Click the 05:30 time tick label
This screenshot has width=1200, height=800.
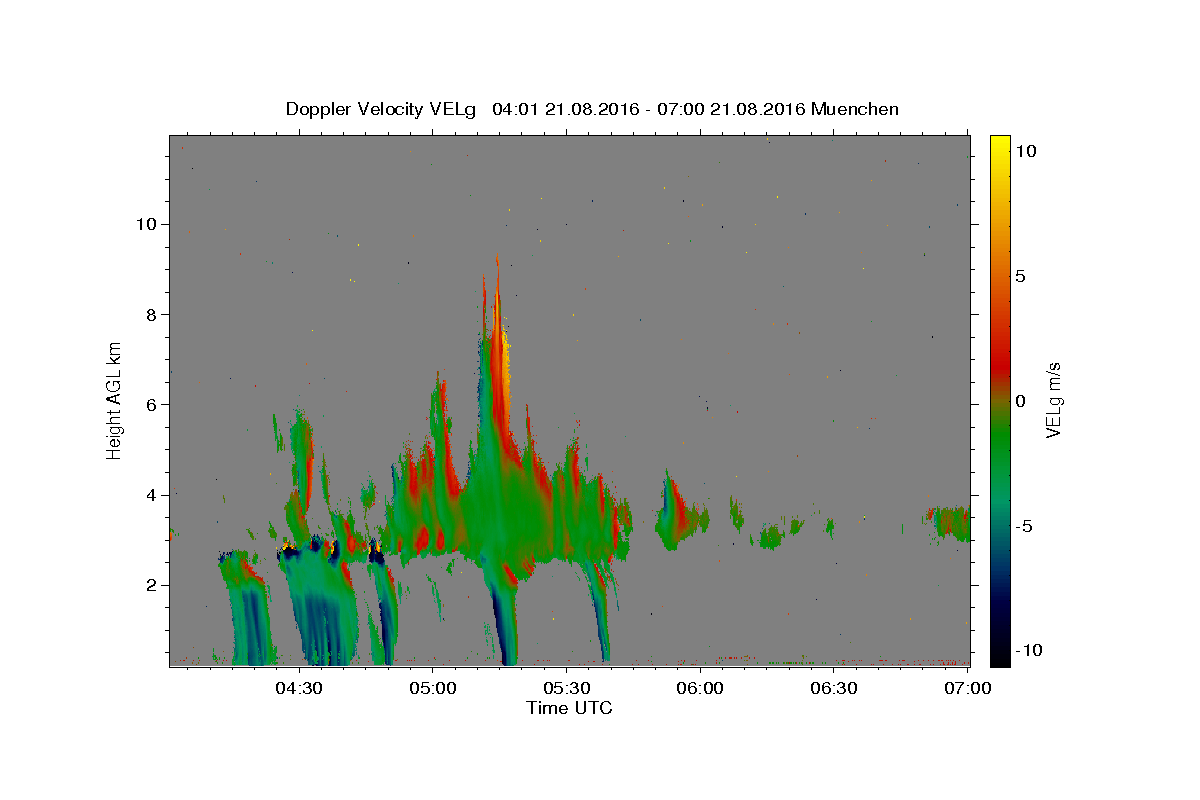coord(567,688)
